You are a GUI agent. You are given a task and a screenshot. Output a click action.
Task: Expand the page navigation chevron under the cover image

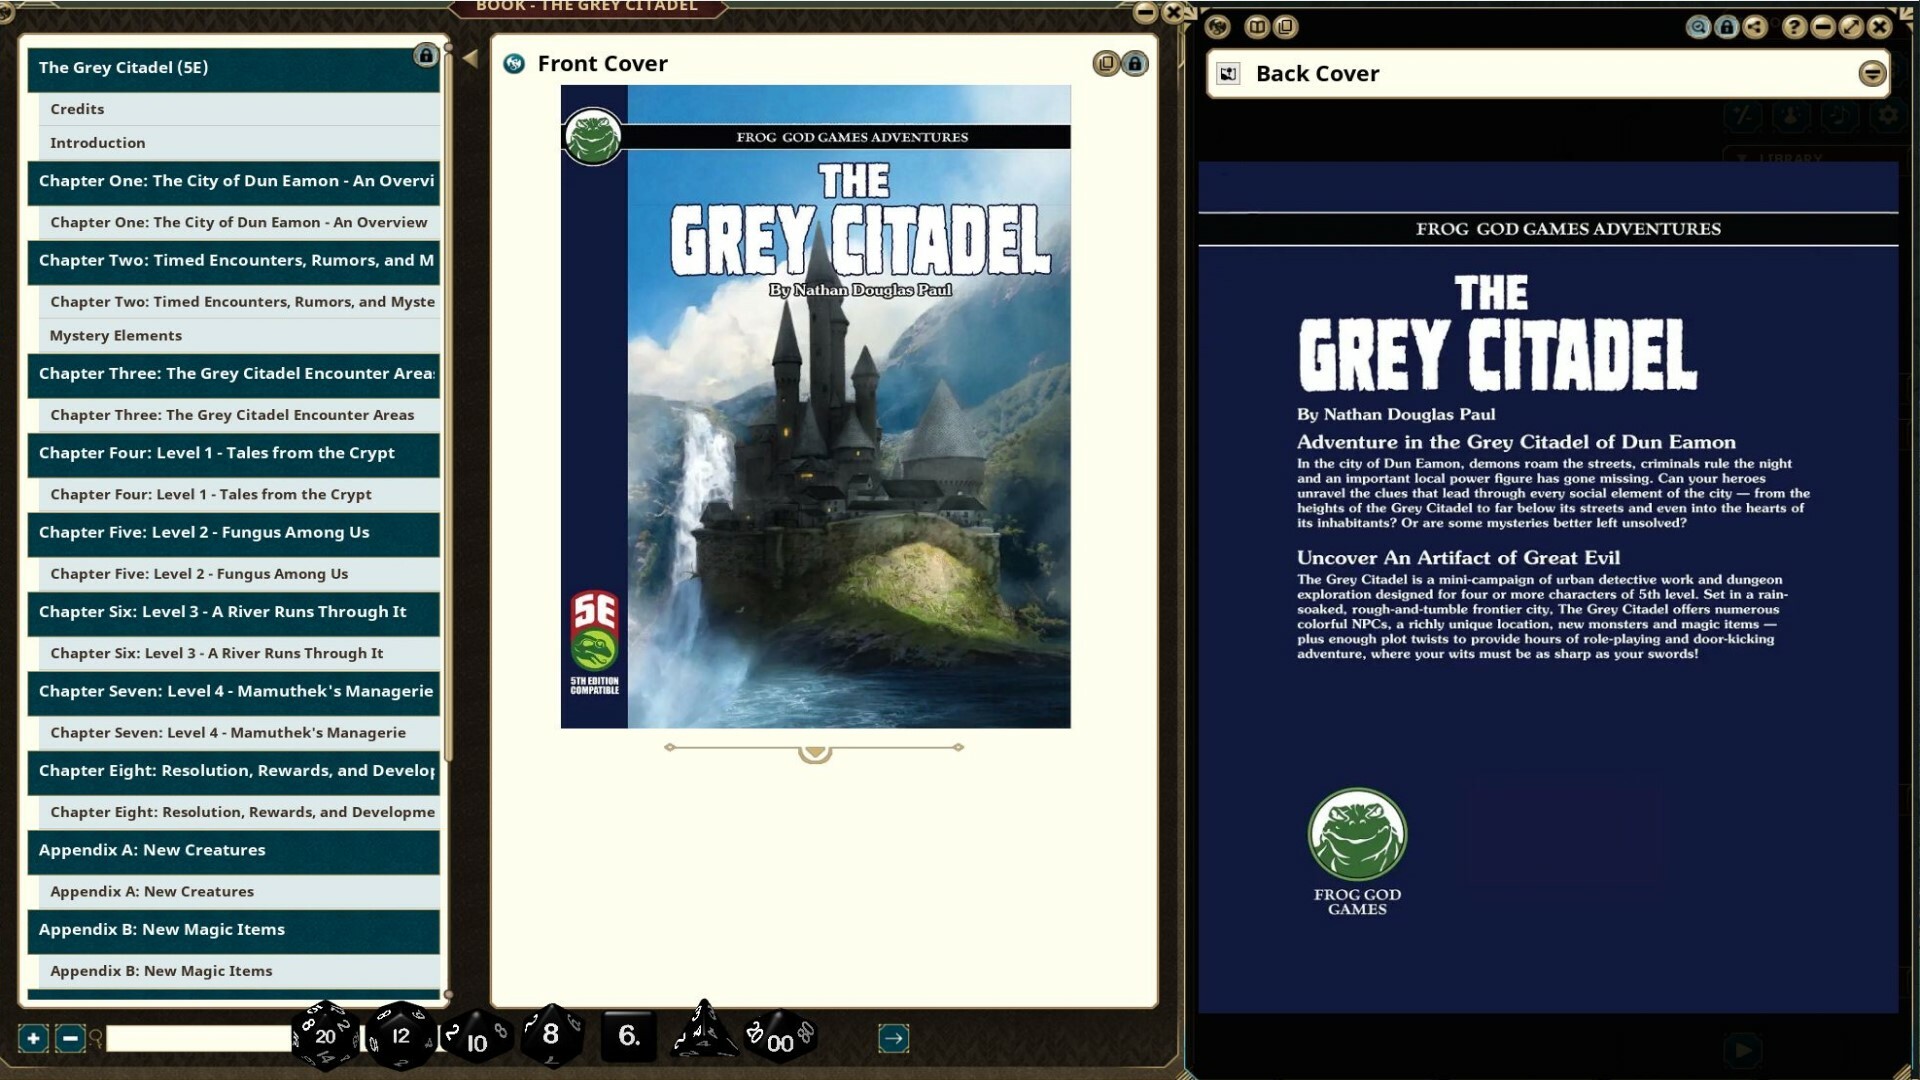click(x=814, y=751)
